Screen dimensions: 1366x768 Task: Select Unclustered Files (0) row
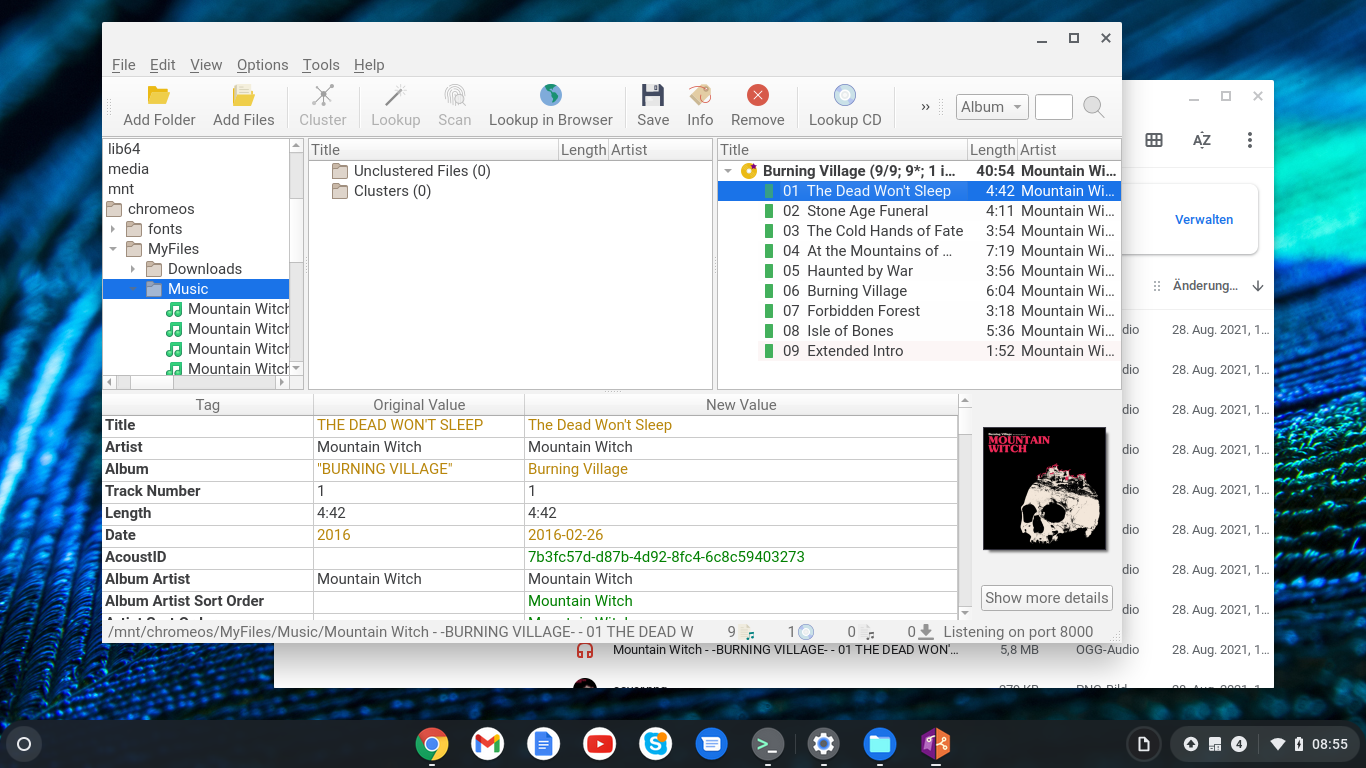509,171
